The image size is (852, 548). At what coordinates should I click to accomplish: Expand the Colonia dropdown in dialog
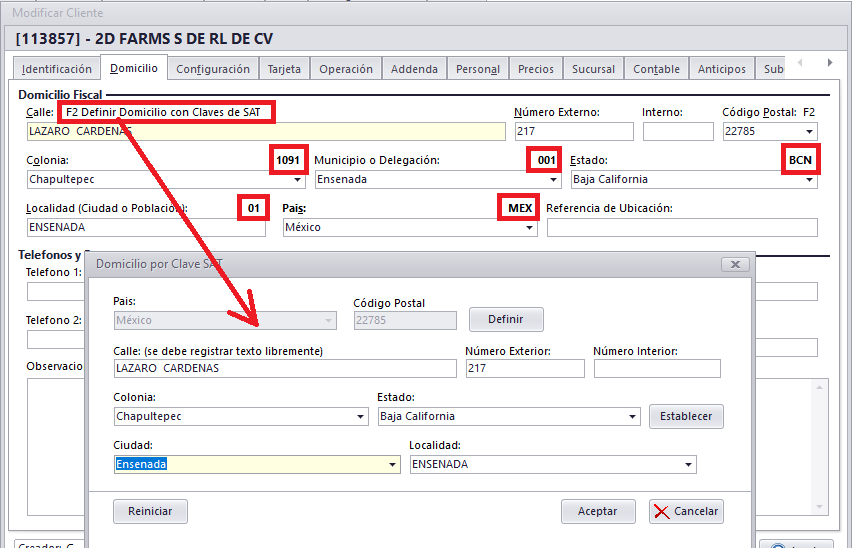(360, 417)
